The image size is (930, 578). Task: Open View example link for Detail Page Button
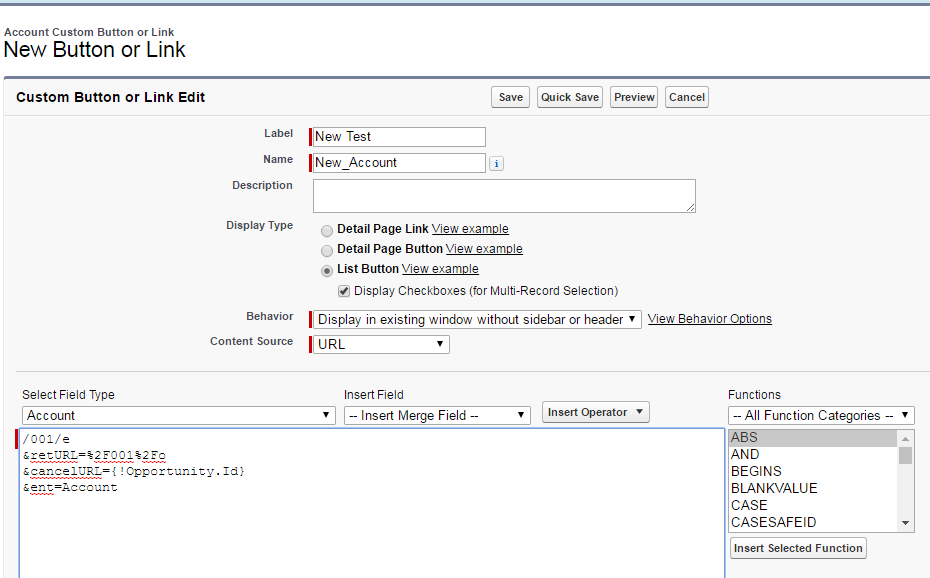tap(484, 249)
